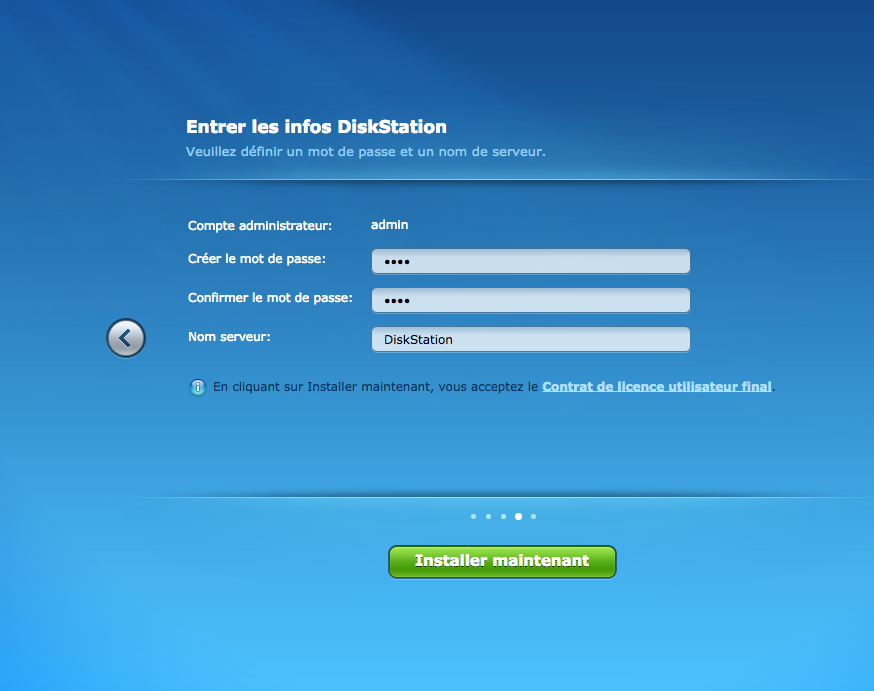Click the Installer maintenant button
Viewport: 874px width, 691px height.
[502, 562]
